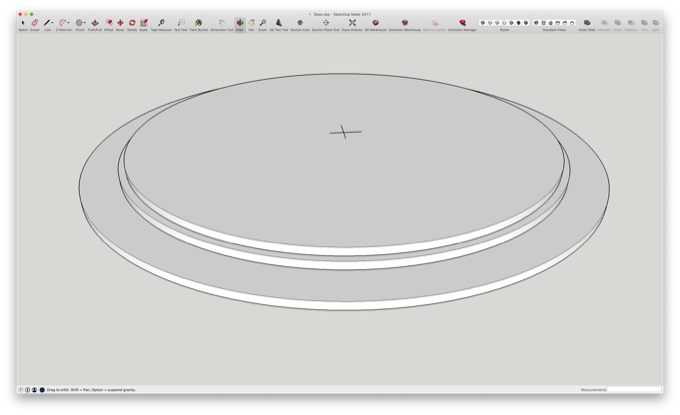The image size is (680, 415).
Task: Select the Zoom magnifier tool
Action: pyautogui.click(x=263, y=23)
